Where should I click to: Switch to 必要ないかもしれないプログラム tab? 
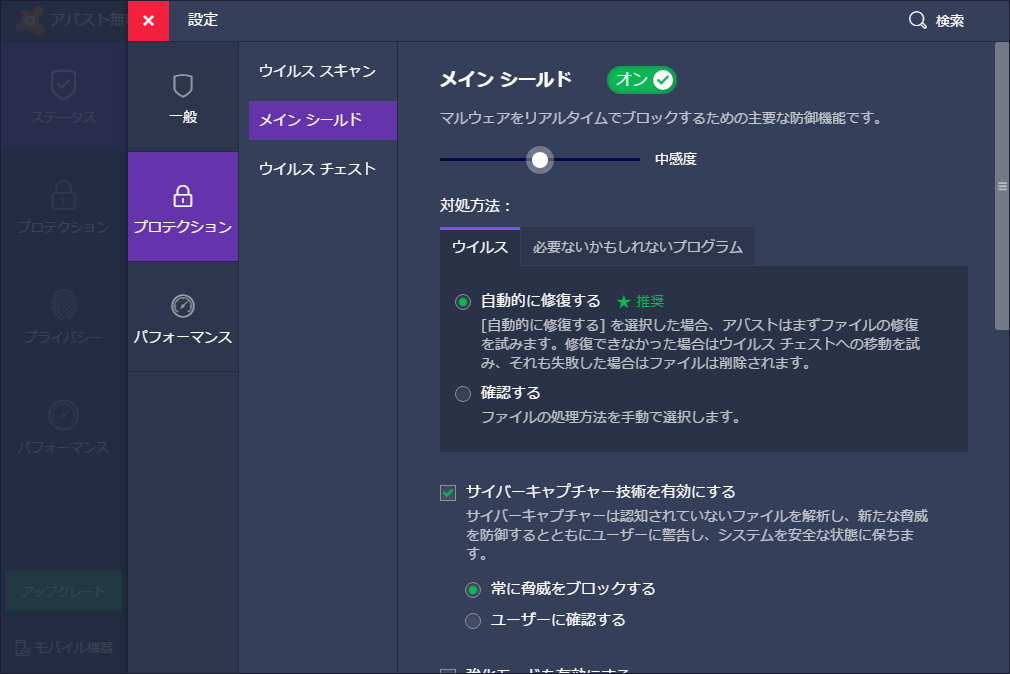637,246
